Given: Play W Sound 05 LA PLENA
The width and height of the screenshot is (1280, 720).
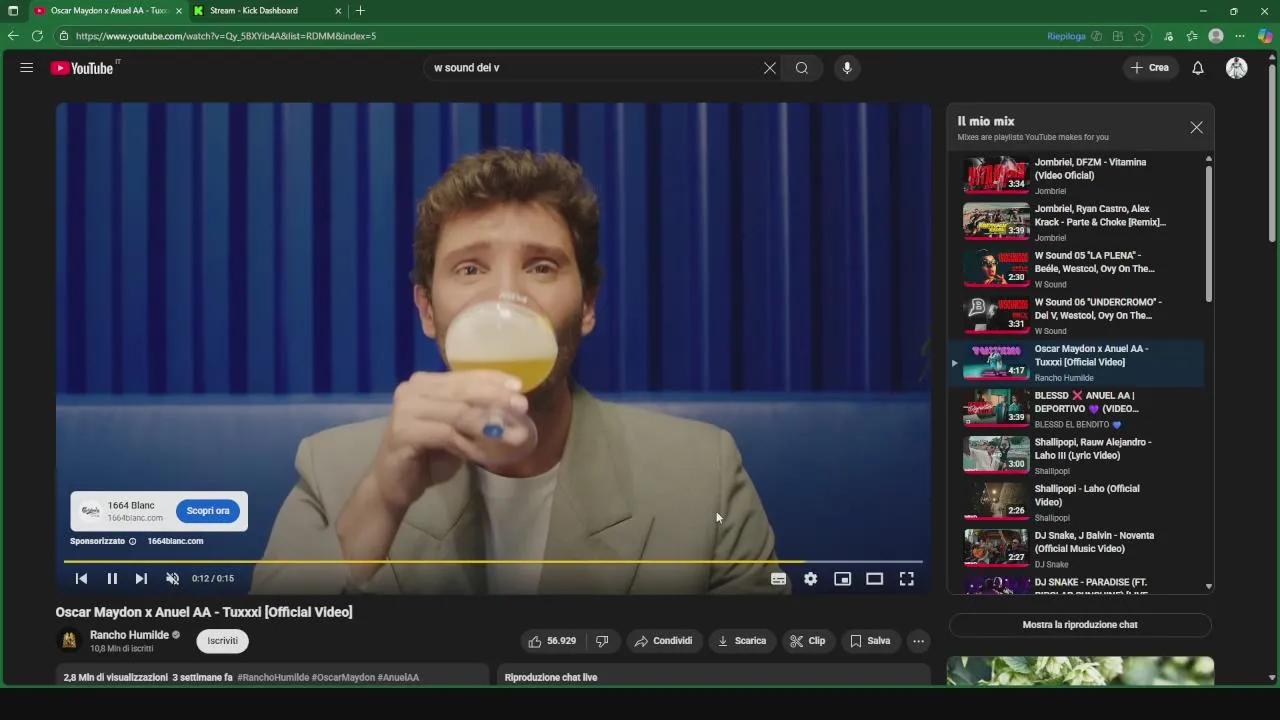Looking at the screenshot, I should 1075,269.
